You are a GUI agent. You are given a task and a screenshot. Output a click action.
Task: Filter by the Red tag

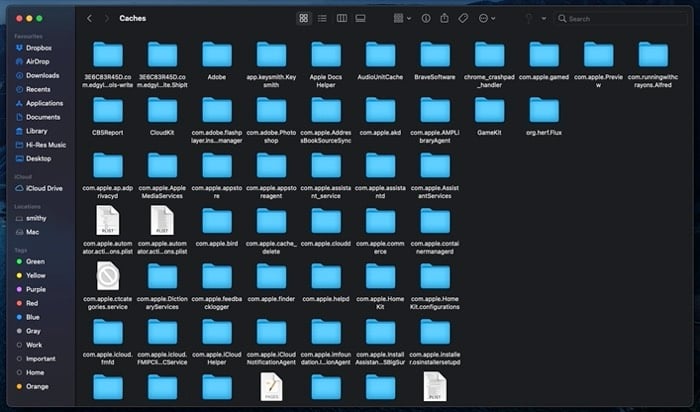27,303
